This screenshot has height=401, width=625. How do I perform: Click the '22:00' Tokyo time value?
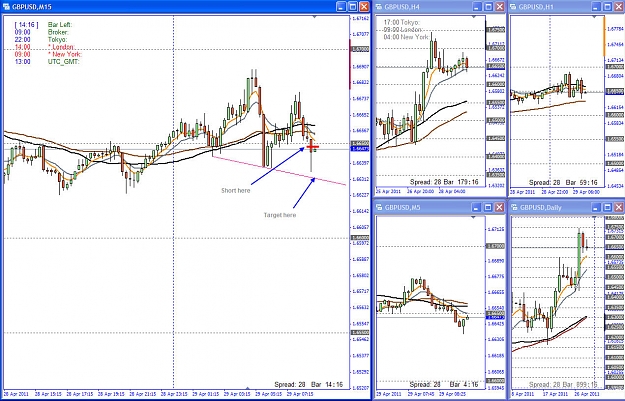(x=22, y=39)
